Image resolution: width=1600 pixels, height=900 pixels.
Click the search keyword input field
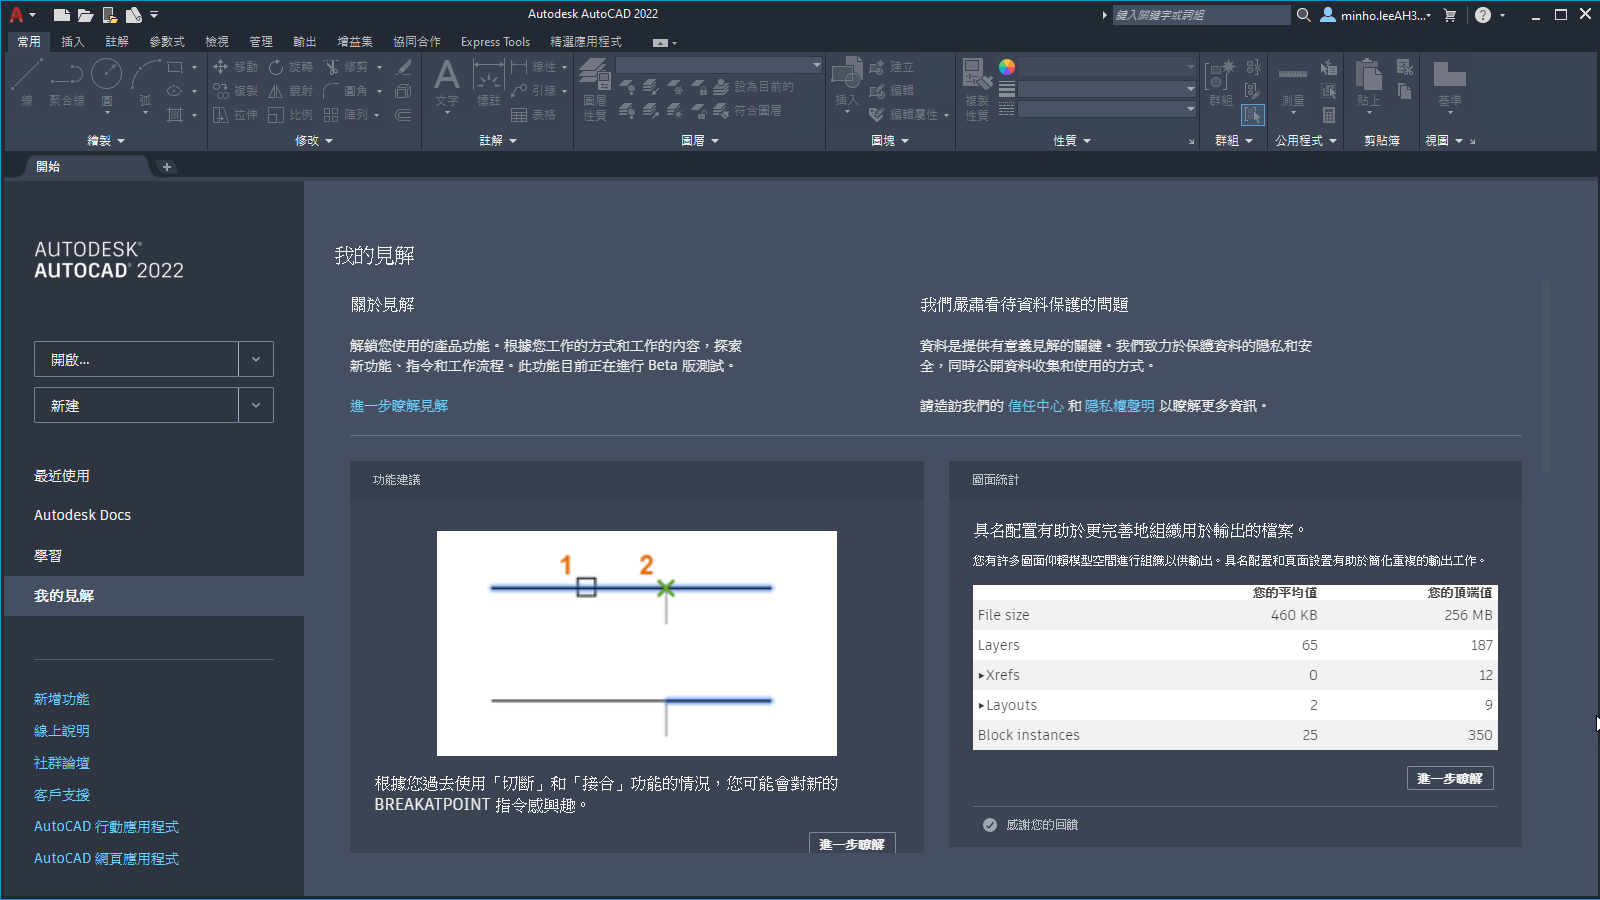pyautogui.click(x=1201, y=15)
